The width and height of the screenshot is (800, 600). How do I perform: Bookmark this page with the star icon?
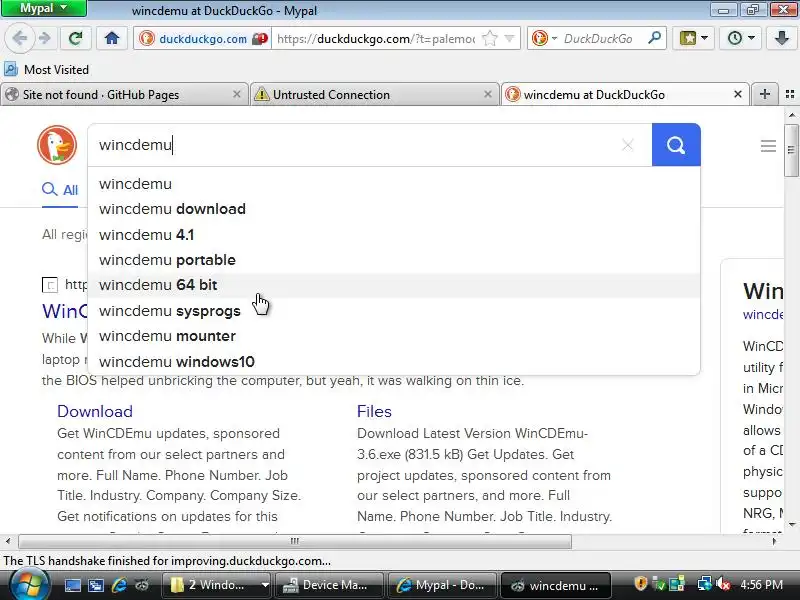tap(489, 38)
